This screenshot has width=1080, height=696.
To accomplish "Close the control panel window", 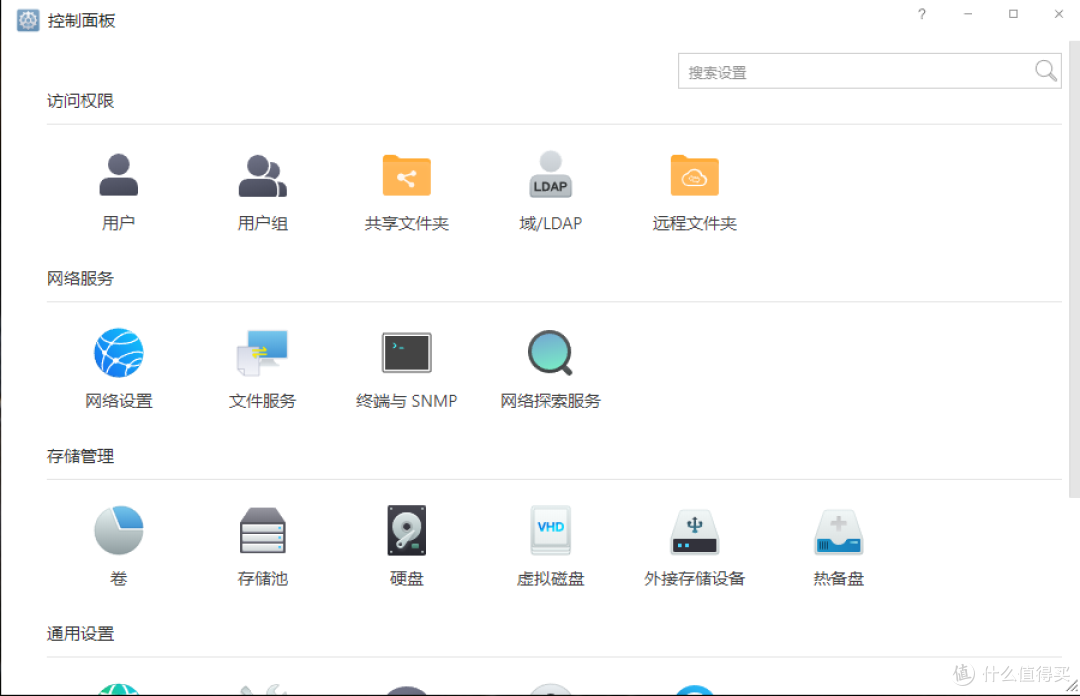I will [x=1059, y=14].
